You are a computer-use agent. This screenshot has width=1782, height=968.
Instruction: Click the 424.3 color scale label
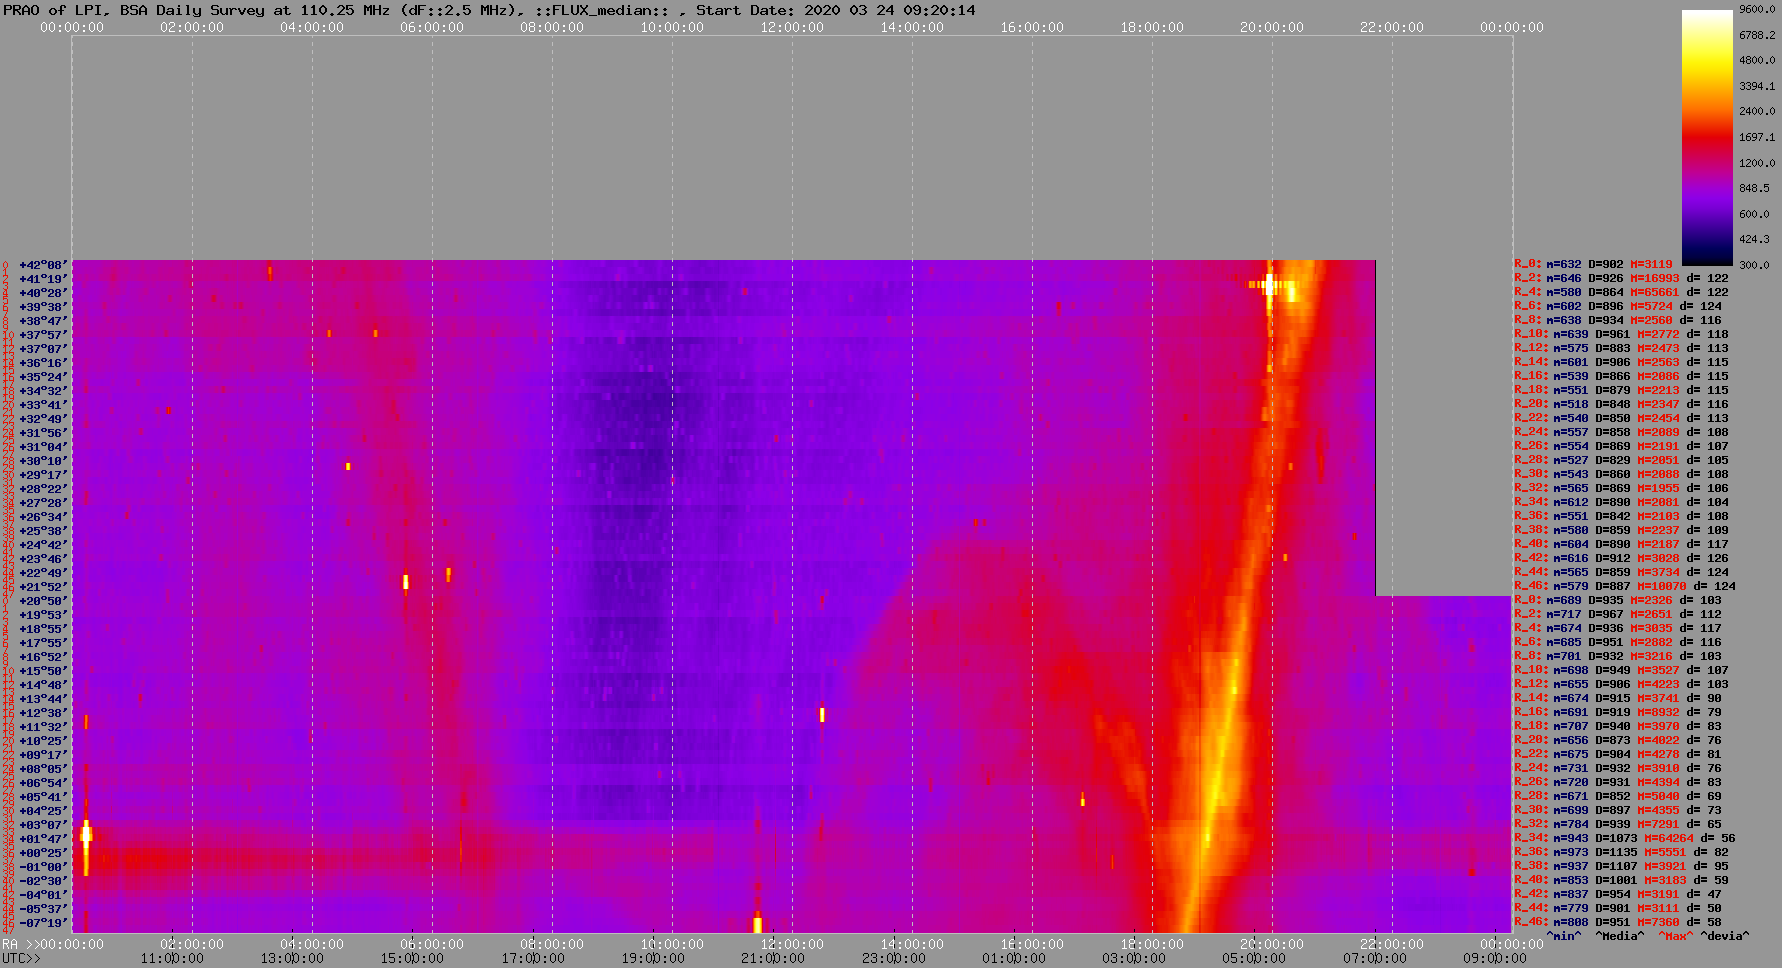(x=1754, y=239)
